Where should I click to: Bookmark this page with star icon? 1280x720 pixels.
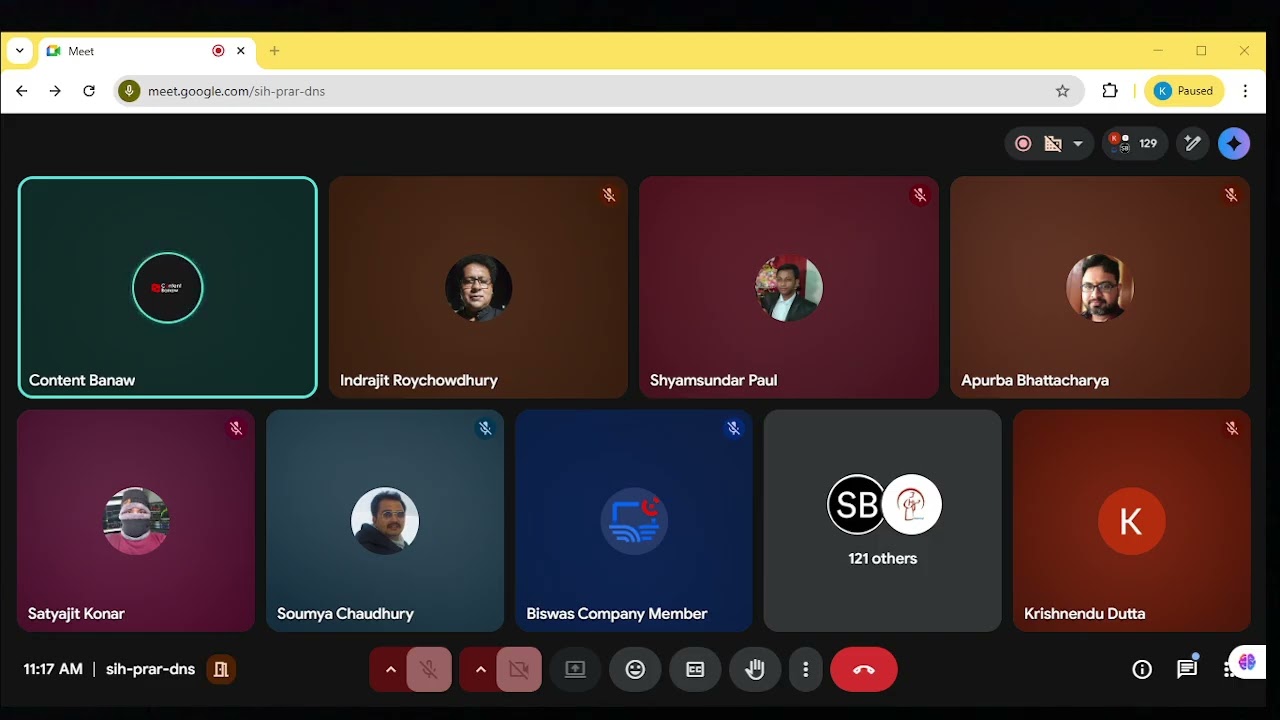click(x=1062, y=91)
